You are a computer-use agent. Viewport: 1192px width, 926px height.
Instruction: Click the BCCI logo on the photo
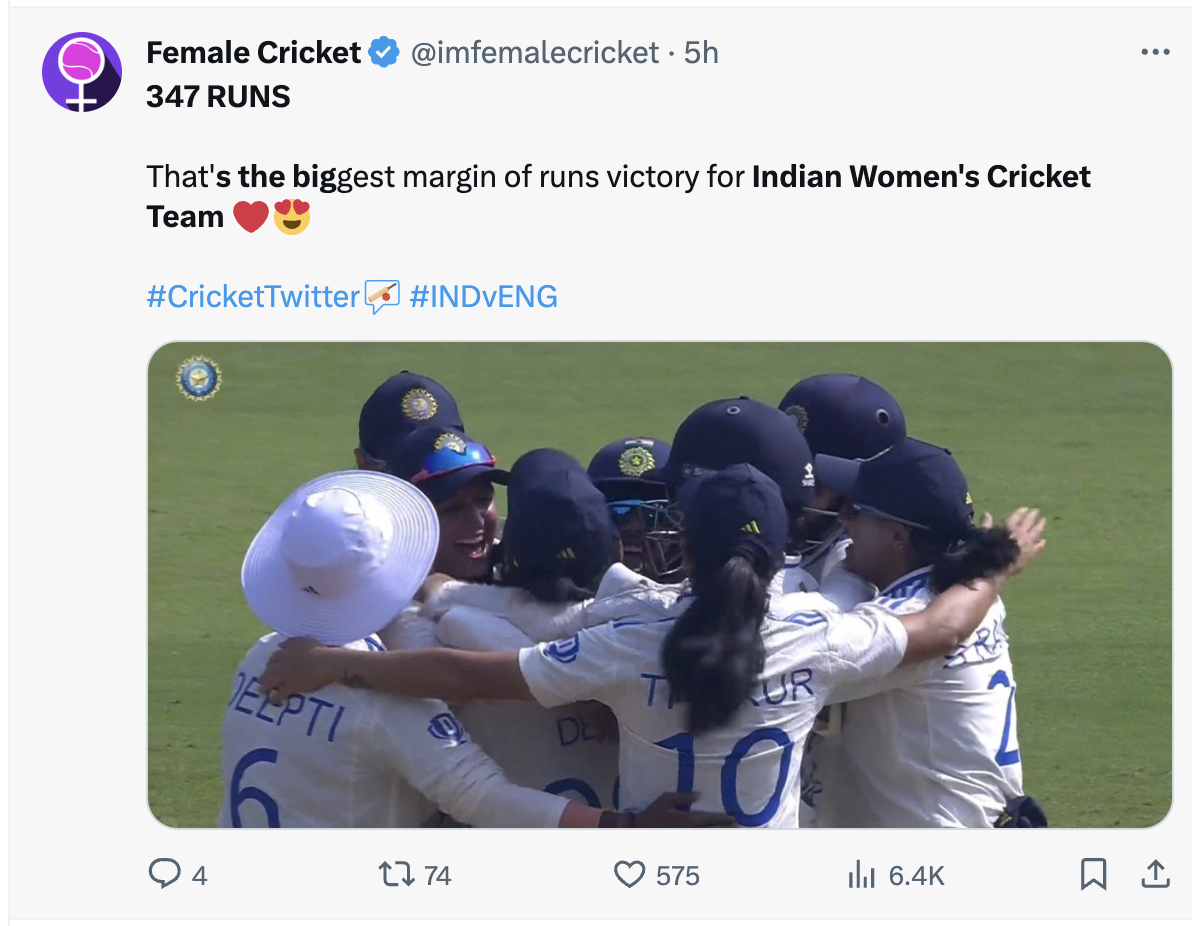point(198,379)
